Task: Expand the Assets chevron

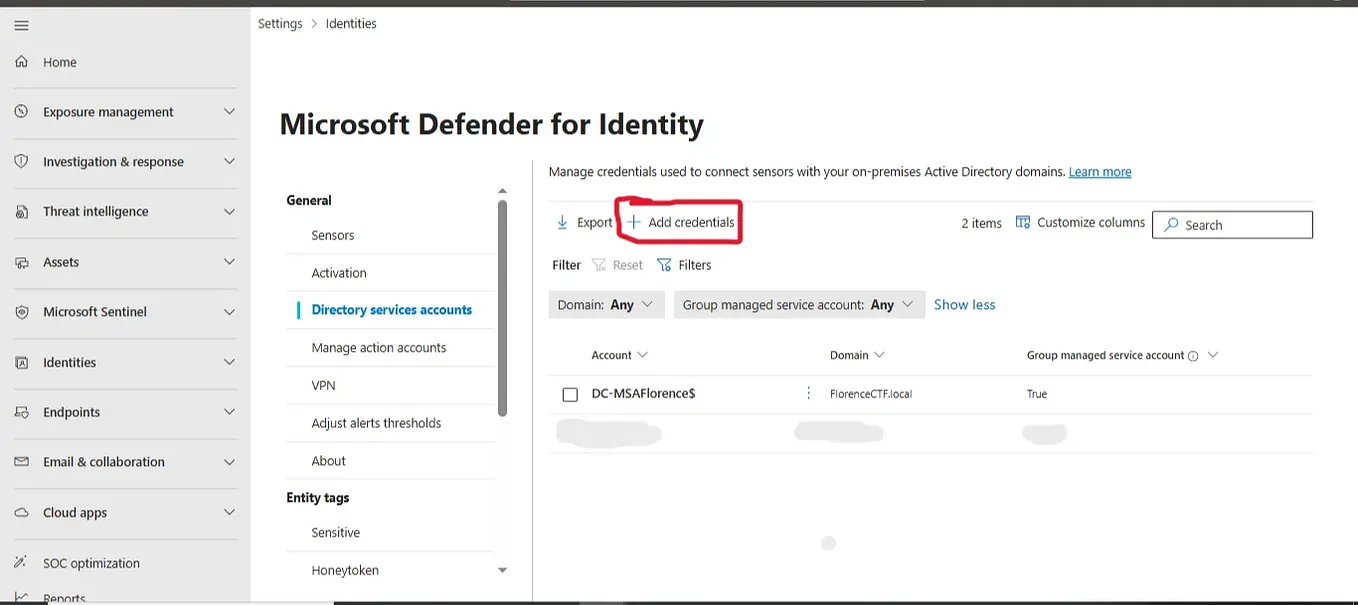Action: click(x=229, y=262)
